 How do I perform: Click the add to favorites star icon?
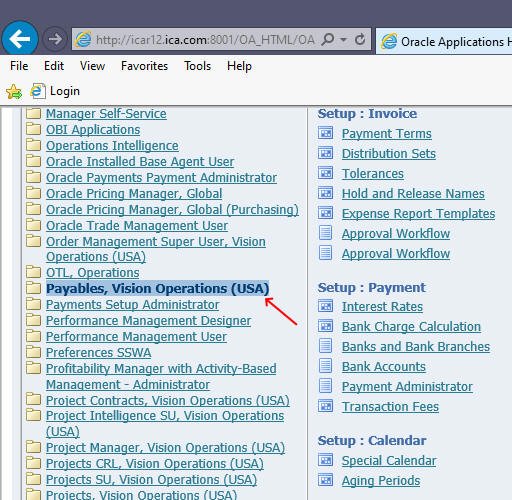[x=14, y=91]
